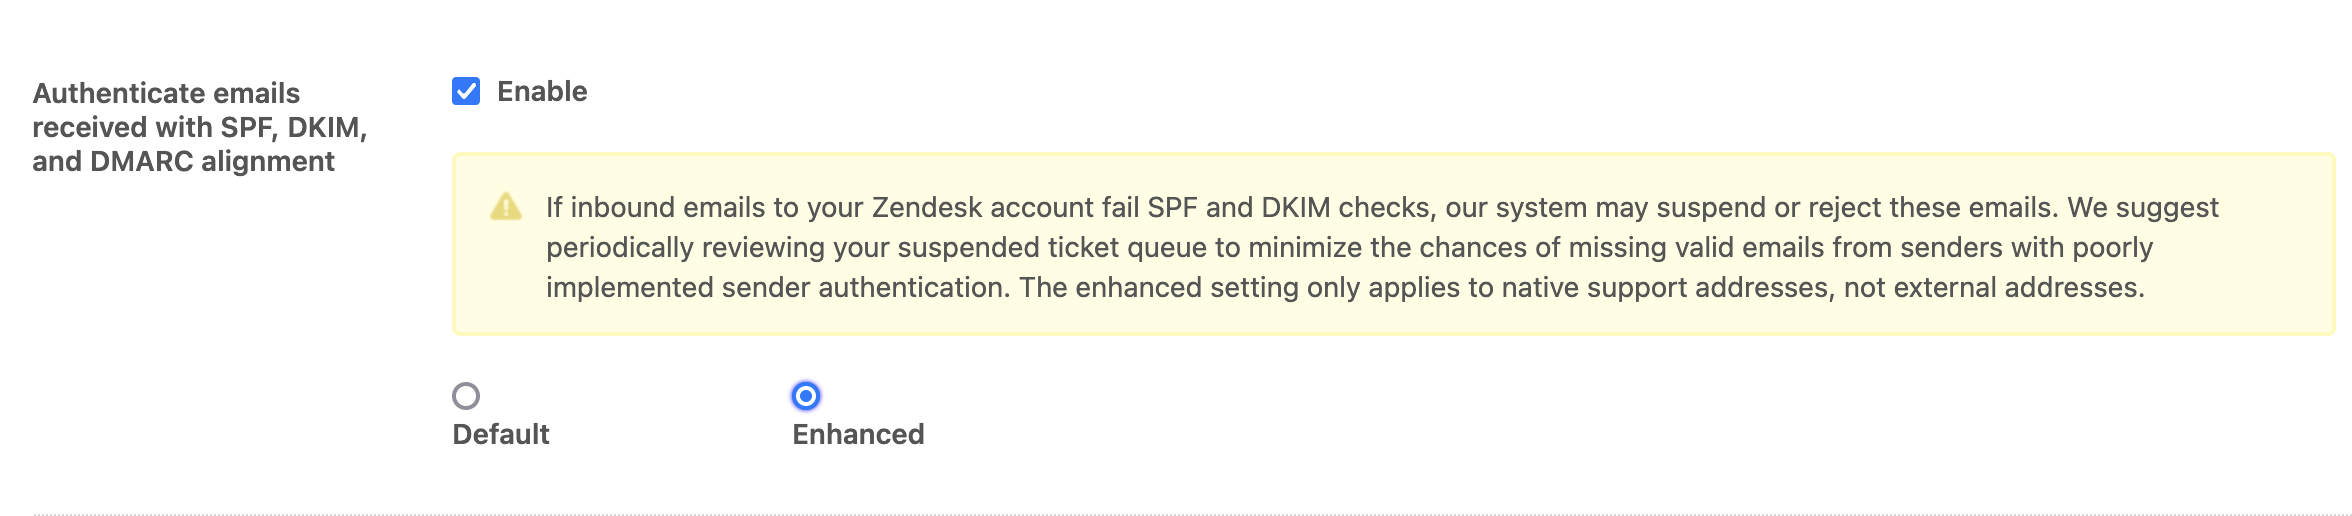The image size is (2352, 516).
Task: Click the yellow warning triangle icon
Action: coord(506,207)
